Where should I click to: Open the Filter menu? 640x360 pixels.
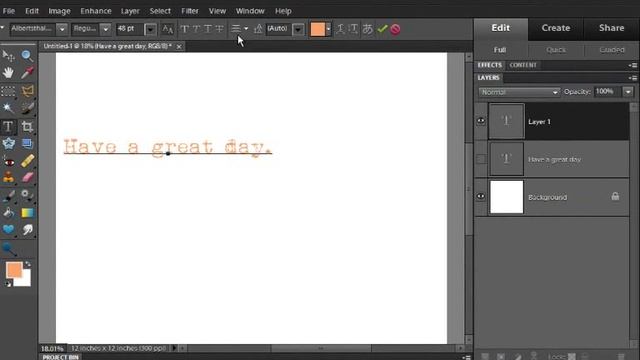pos(190,11)
